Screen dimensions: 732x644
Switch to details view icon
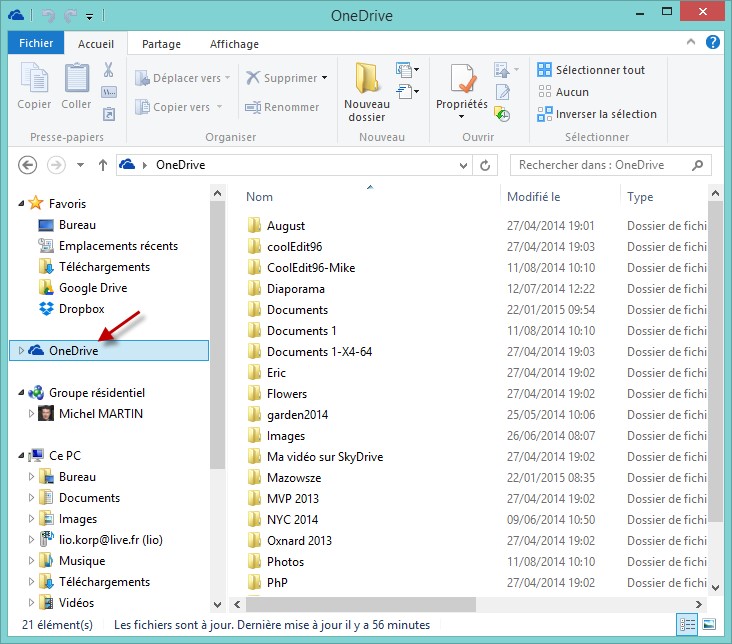point(688,624)
